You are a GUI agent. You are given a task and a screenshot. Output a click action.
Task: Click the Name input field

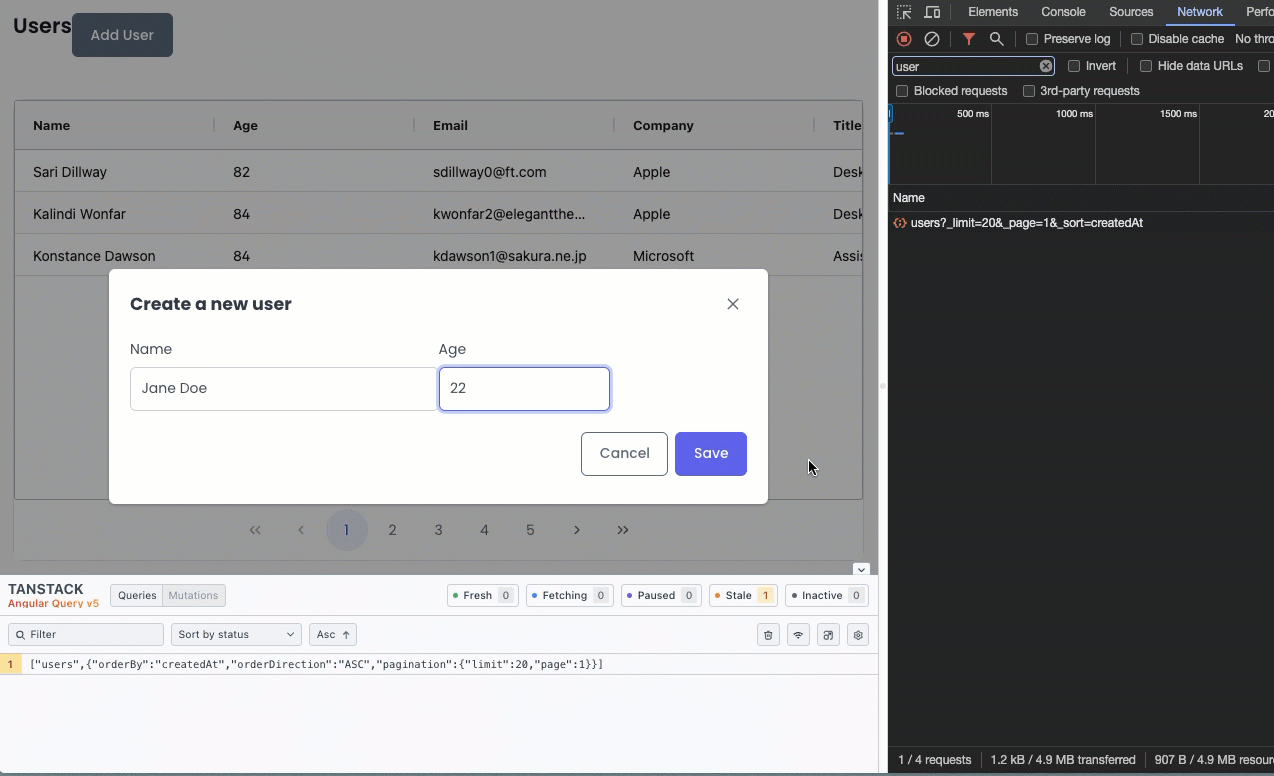283,389
